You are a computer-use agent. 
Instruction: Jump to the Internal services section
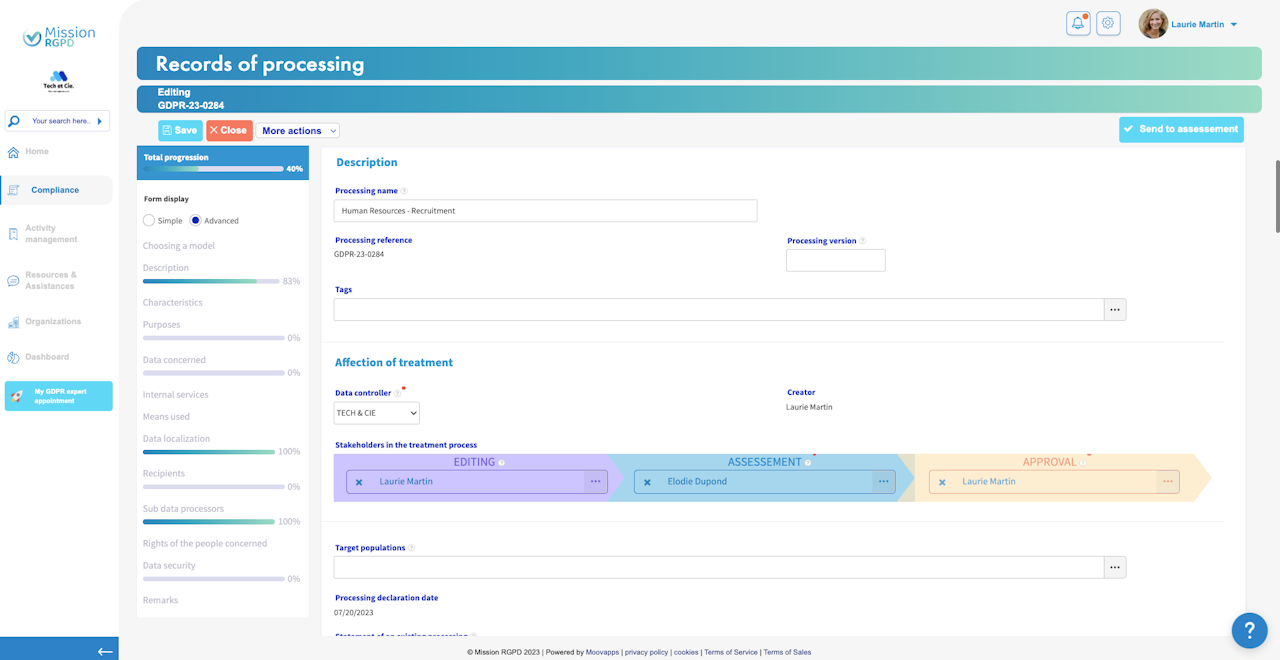pyautogui.click(x=176, y=395)
